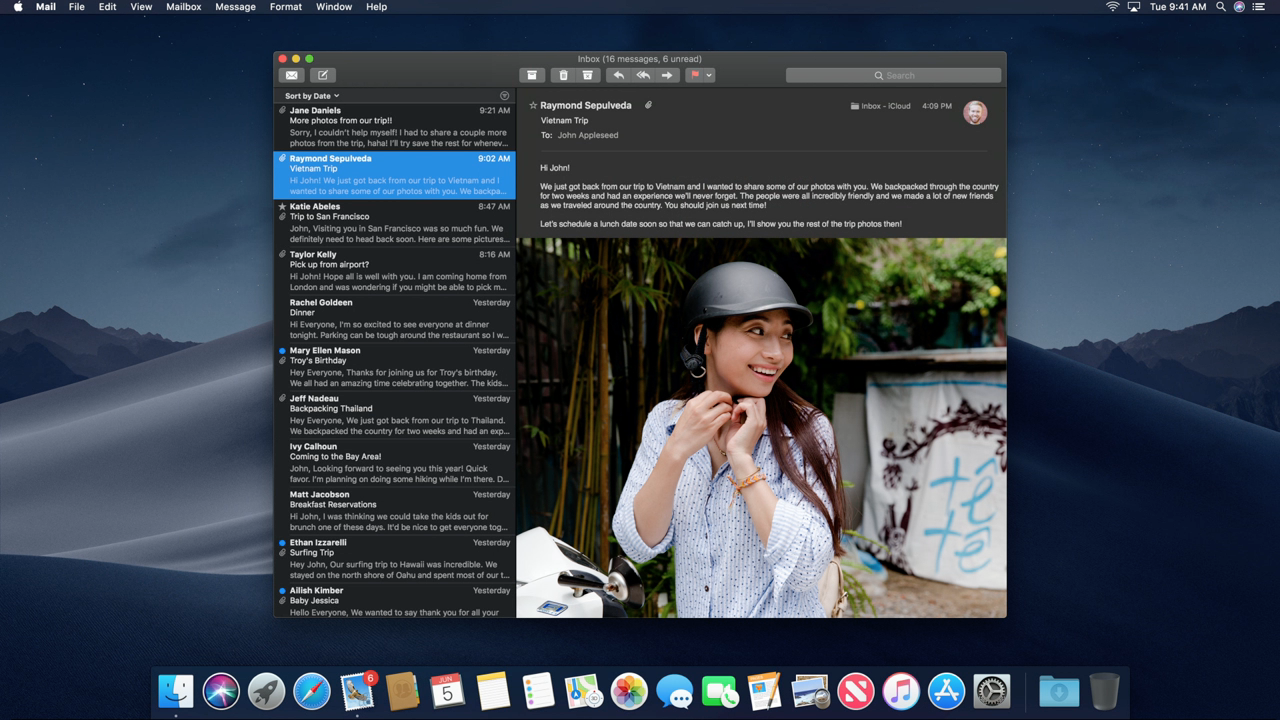
Task: Compose a new message
Action: pyautogui.click(x=322, y=75)
